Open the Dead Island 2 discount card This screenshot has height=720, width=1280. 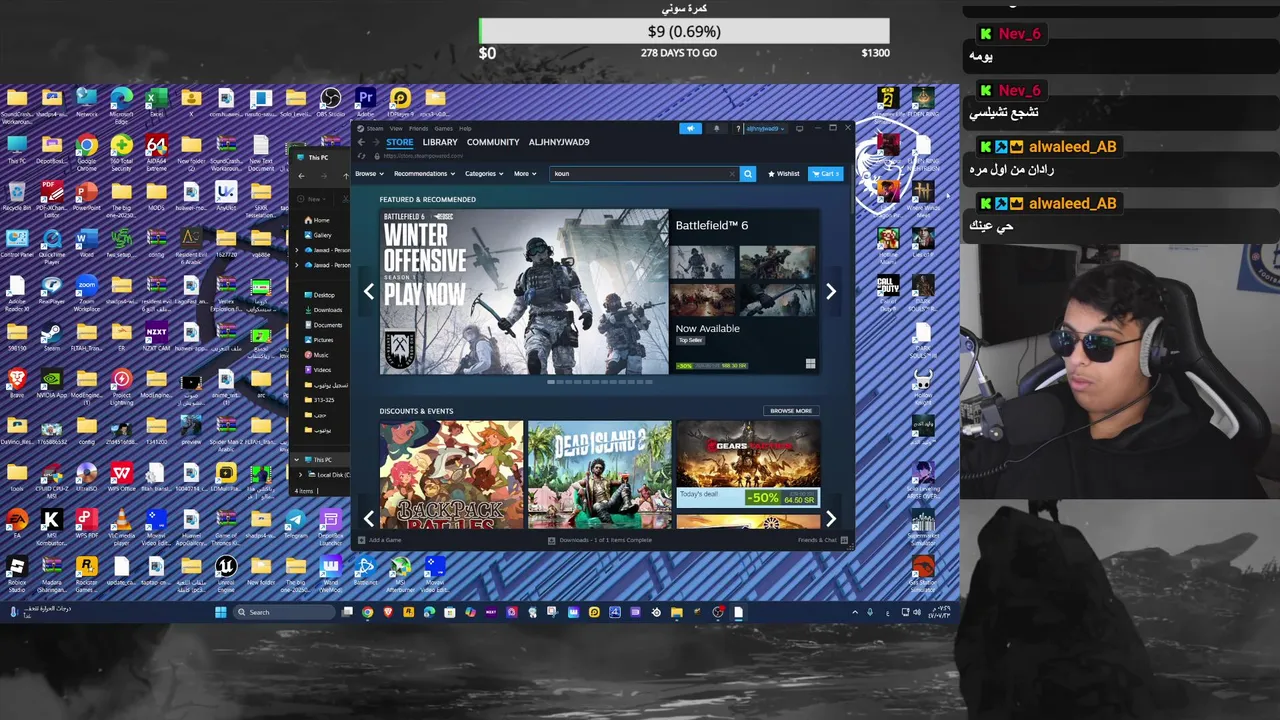599,474
